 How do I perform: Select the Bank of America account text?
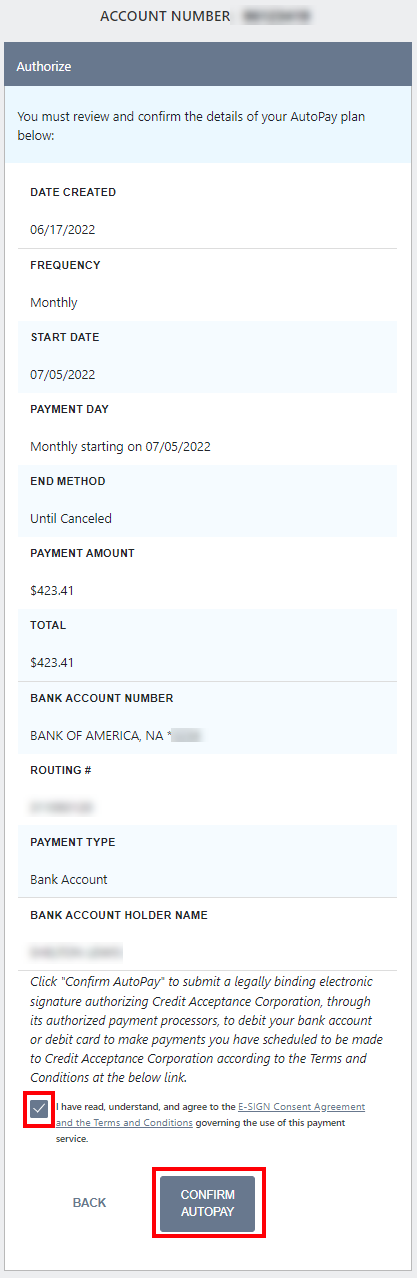pyautogui.click(x=116, y=735)
